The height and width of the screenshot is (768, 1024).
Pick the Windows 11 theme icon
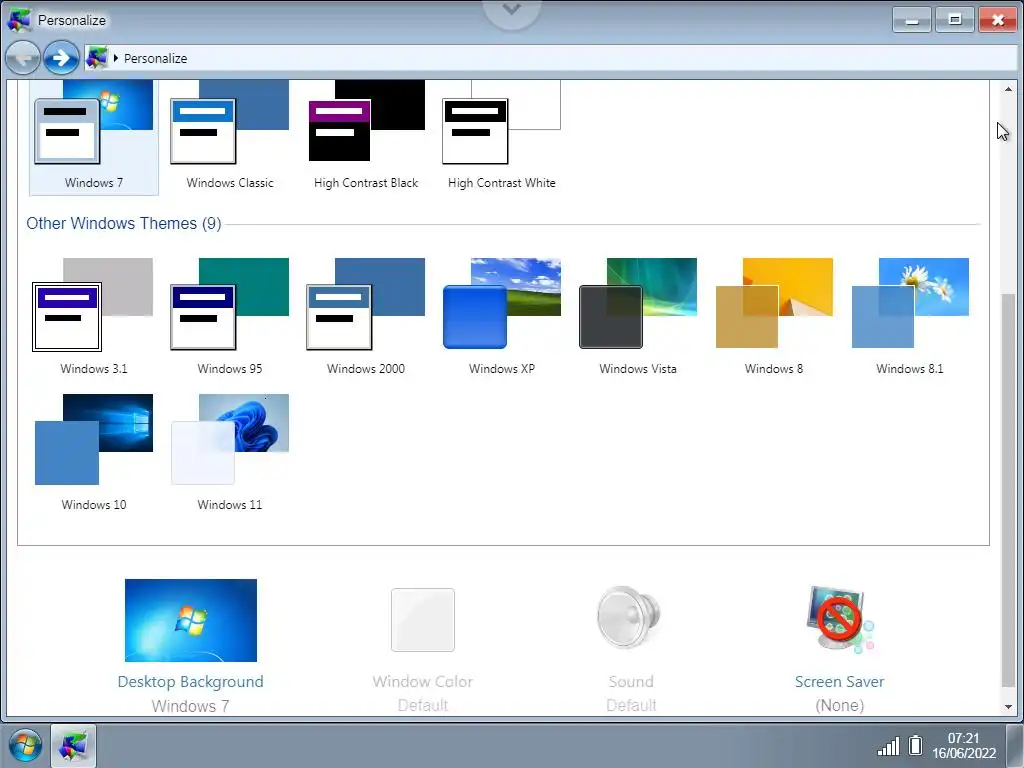(x=230, y=440)
